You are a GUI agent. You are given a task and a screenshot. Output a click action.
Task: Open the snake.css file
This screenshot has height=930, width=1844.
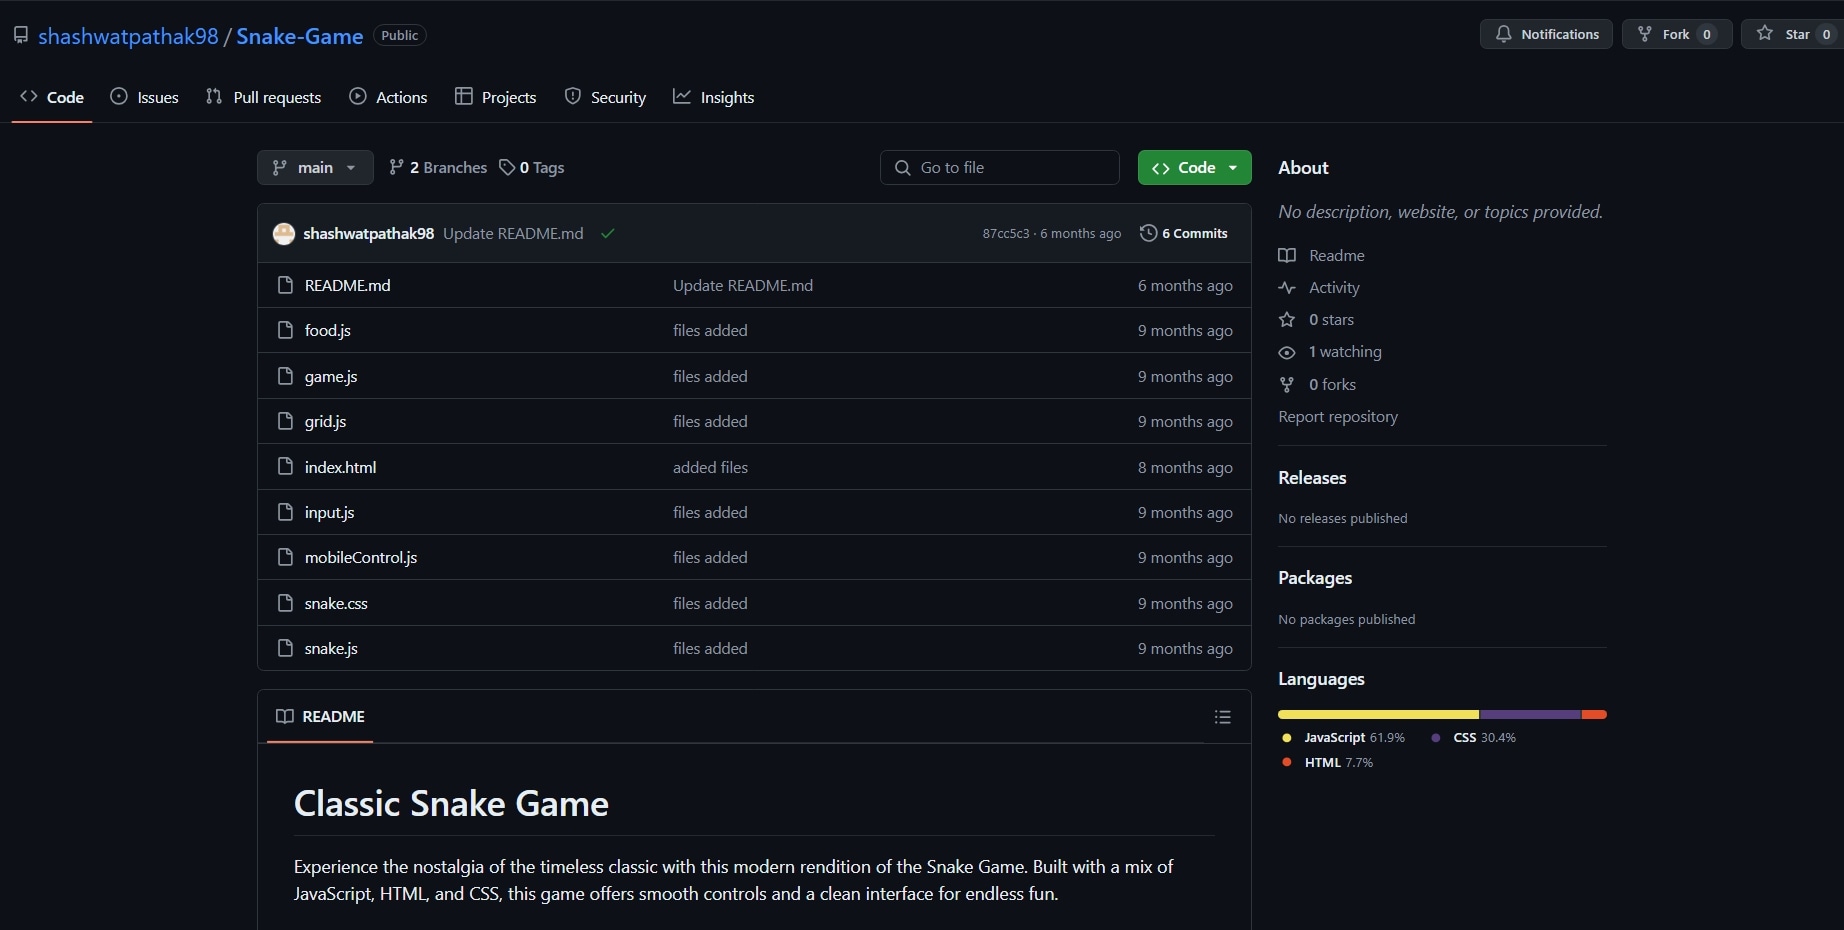pyautogui.click(x=336, y=604)
